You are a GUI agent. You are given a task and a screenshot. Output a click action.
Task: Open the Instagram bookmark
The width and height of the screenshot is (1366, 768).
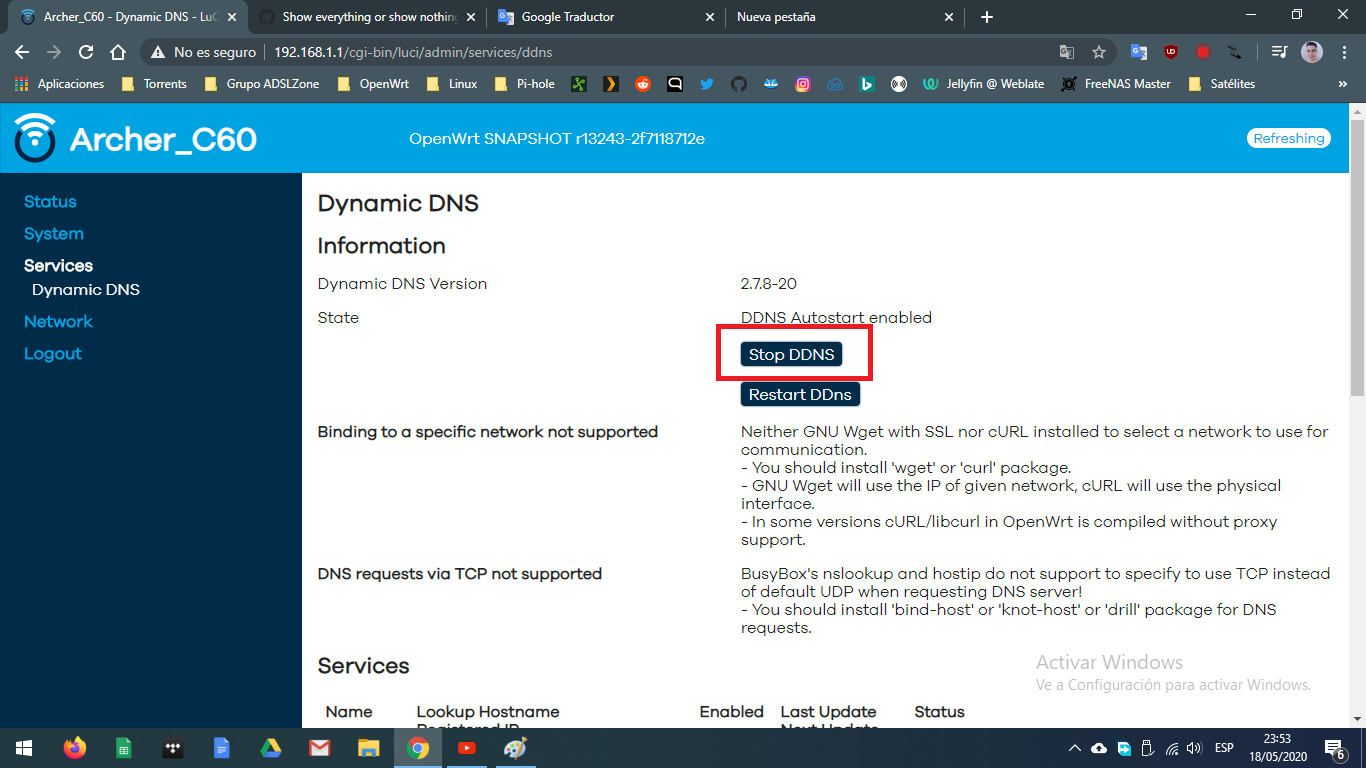802,84
